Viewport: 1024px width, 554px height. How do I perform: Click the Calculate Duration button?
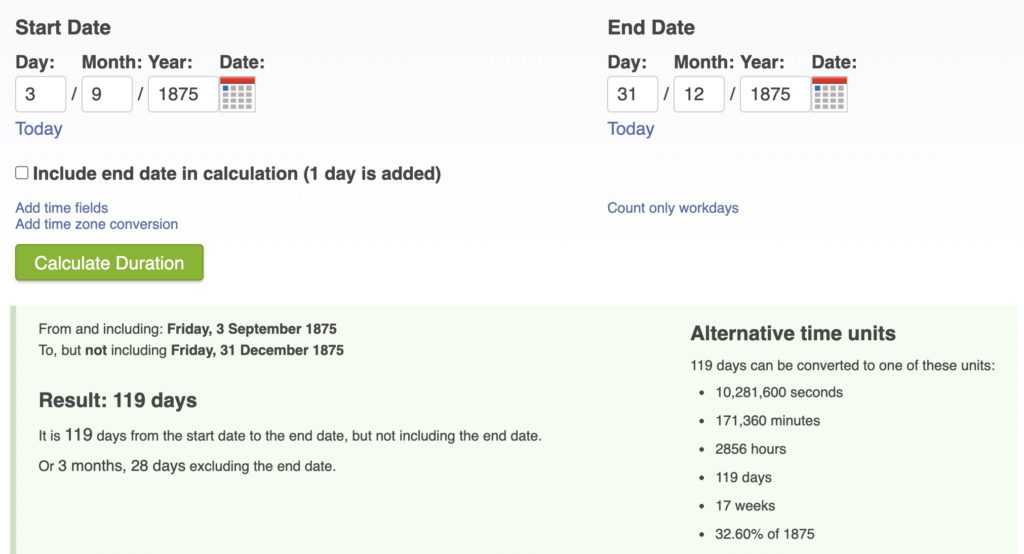109,263
